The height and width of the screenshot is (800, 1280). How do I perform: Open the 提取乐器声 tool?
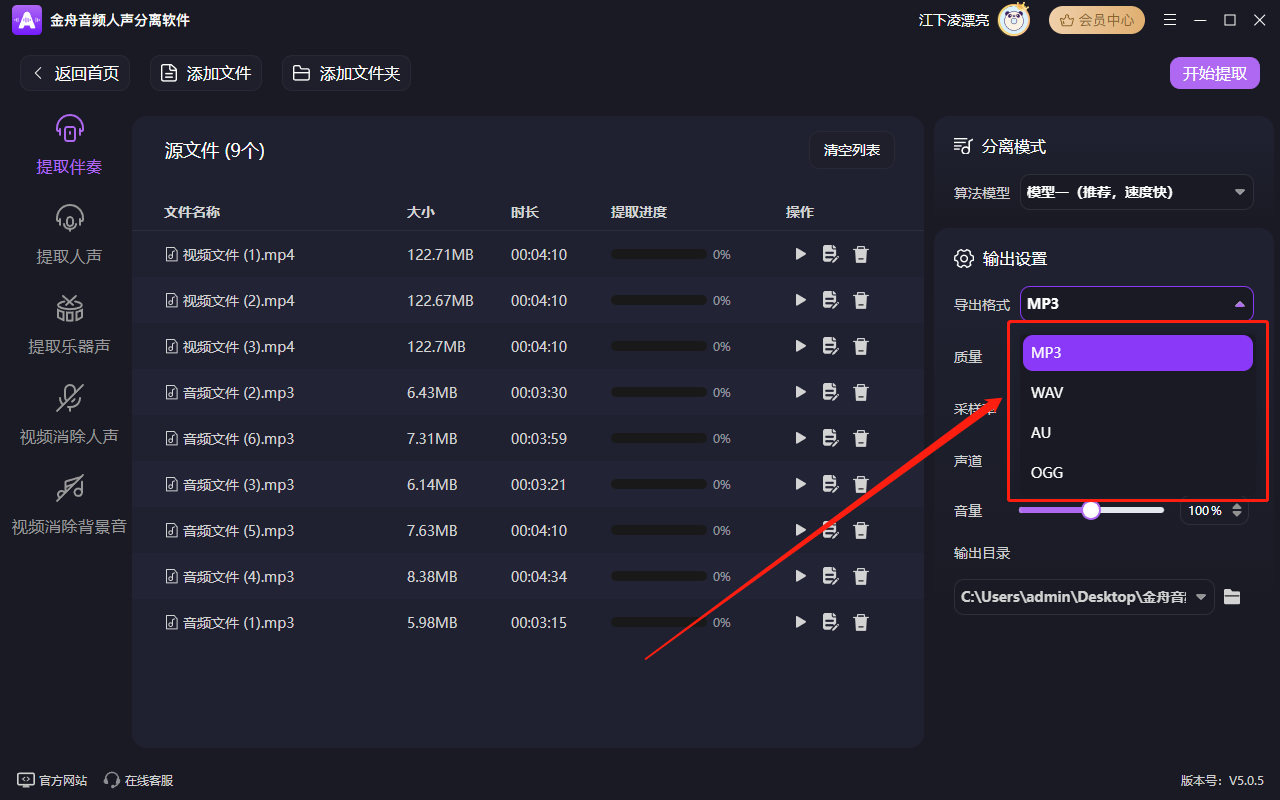tap(68, 323)
